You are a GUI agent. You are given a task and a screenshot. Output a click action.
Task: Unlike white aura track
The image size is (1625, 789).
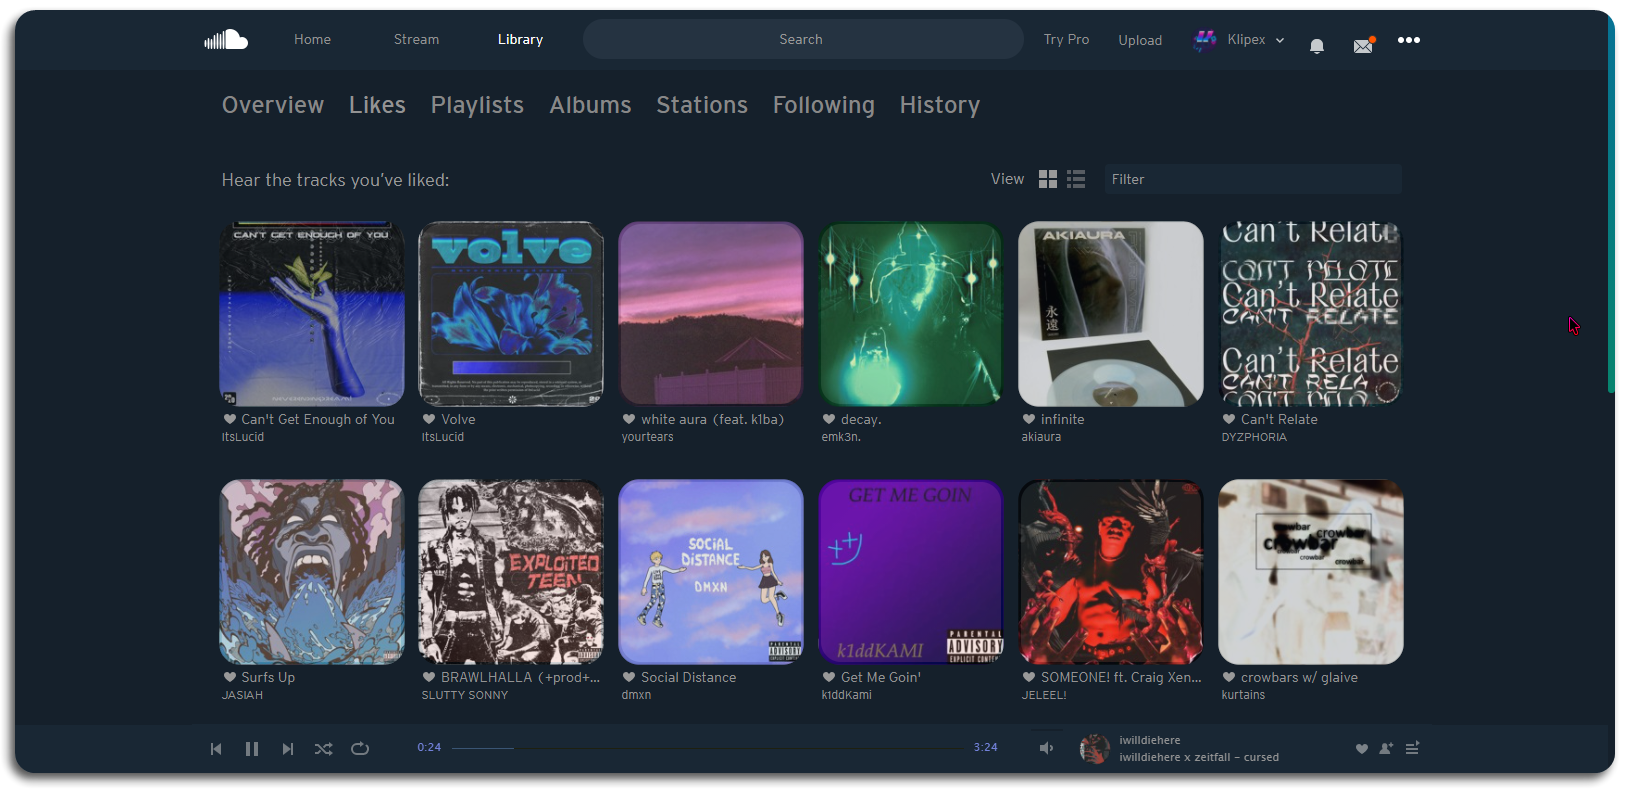(x=629, y=419)
